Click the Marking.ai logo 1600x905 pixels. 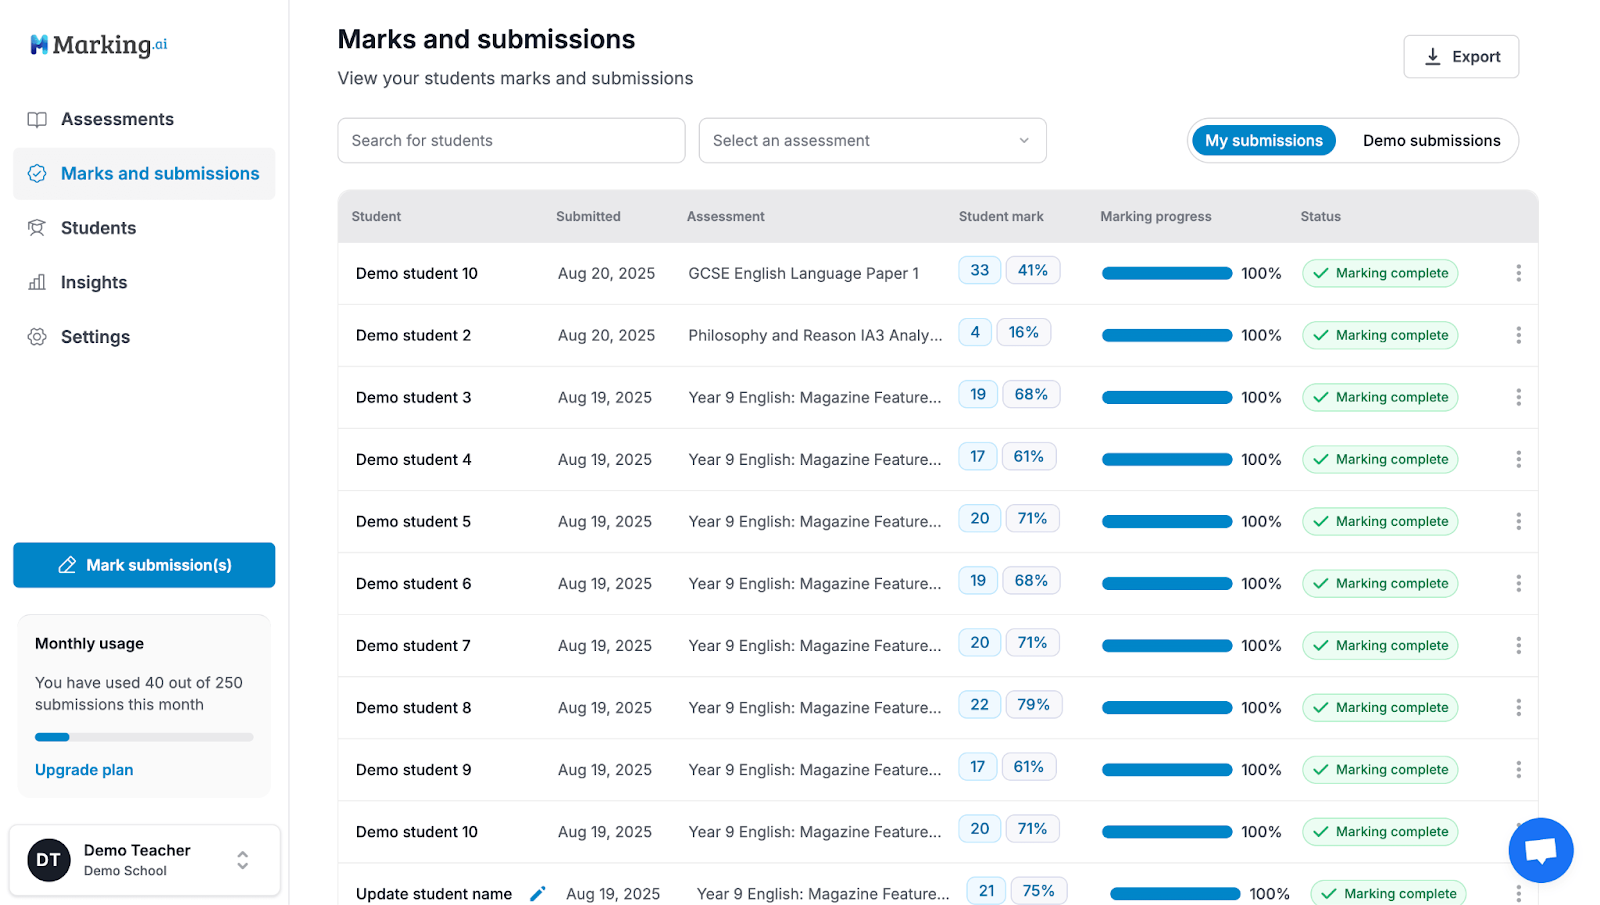97,44
